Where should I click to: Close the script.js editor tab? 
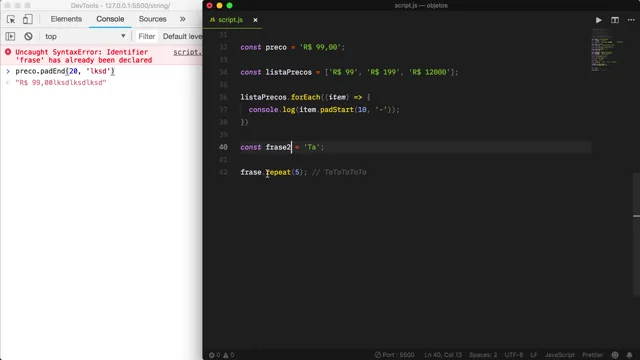coord(256,20)
